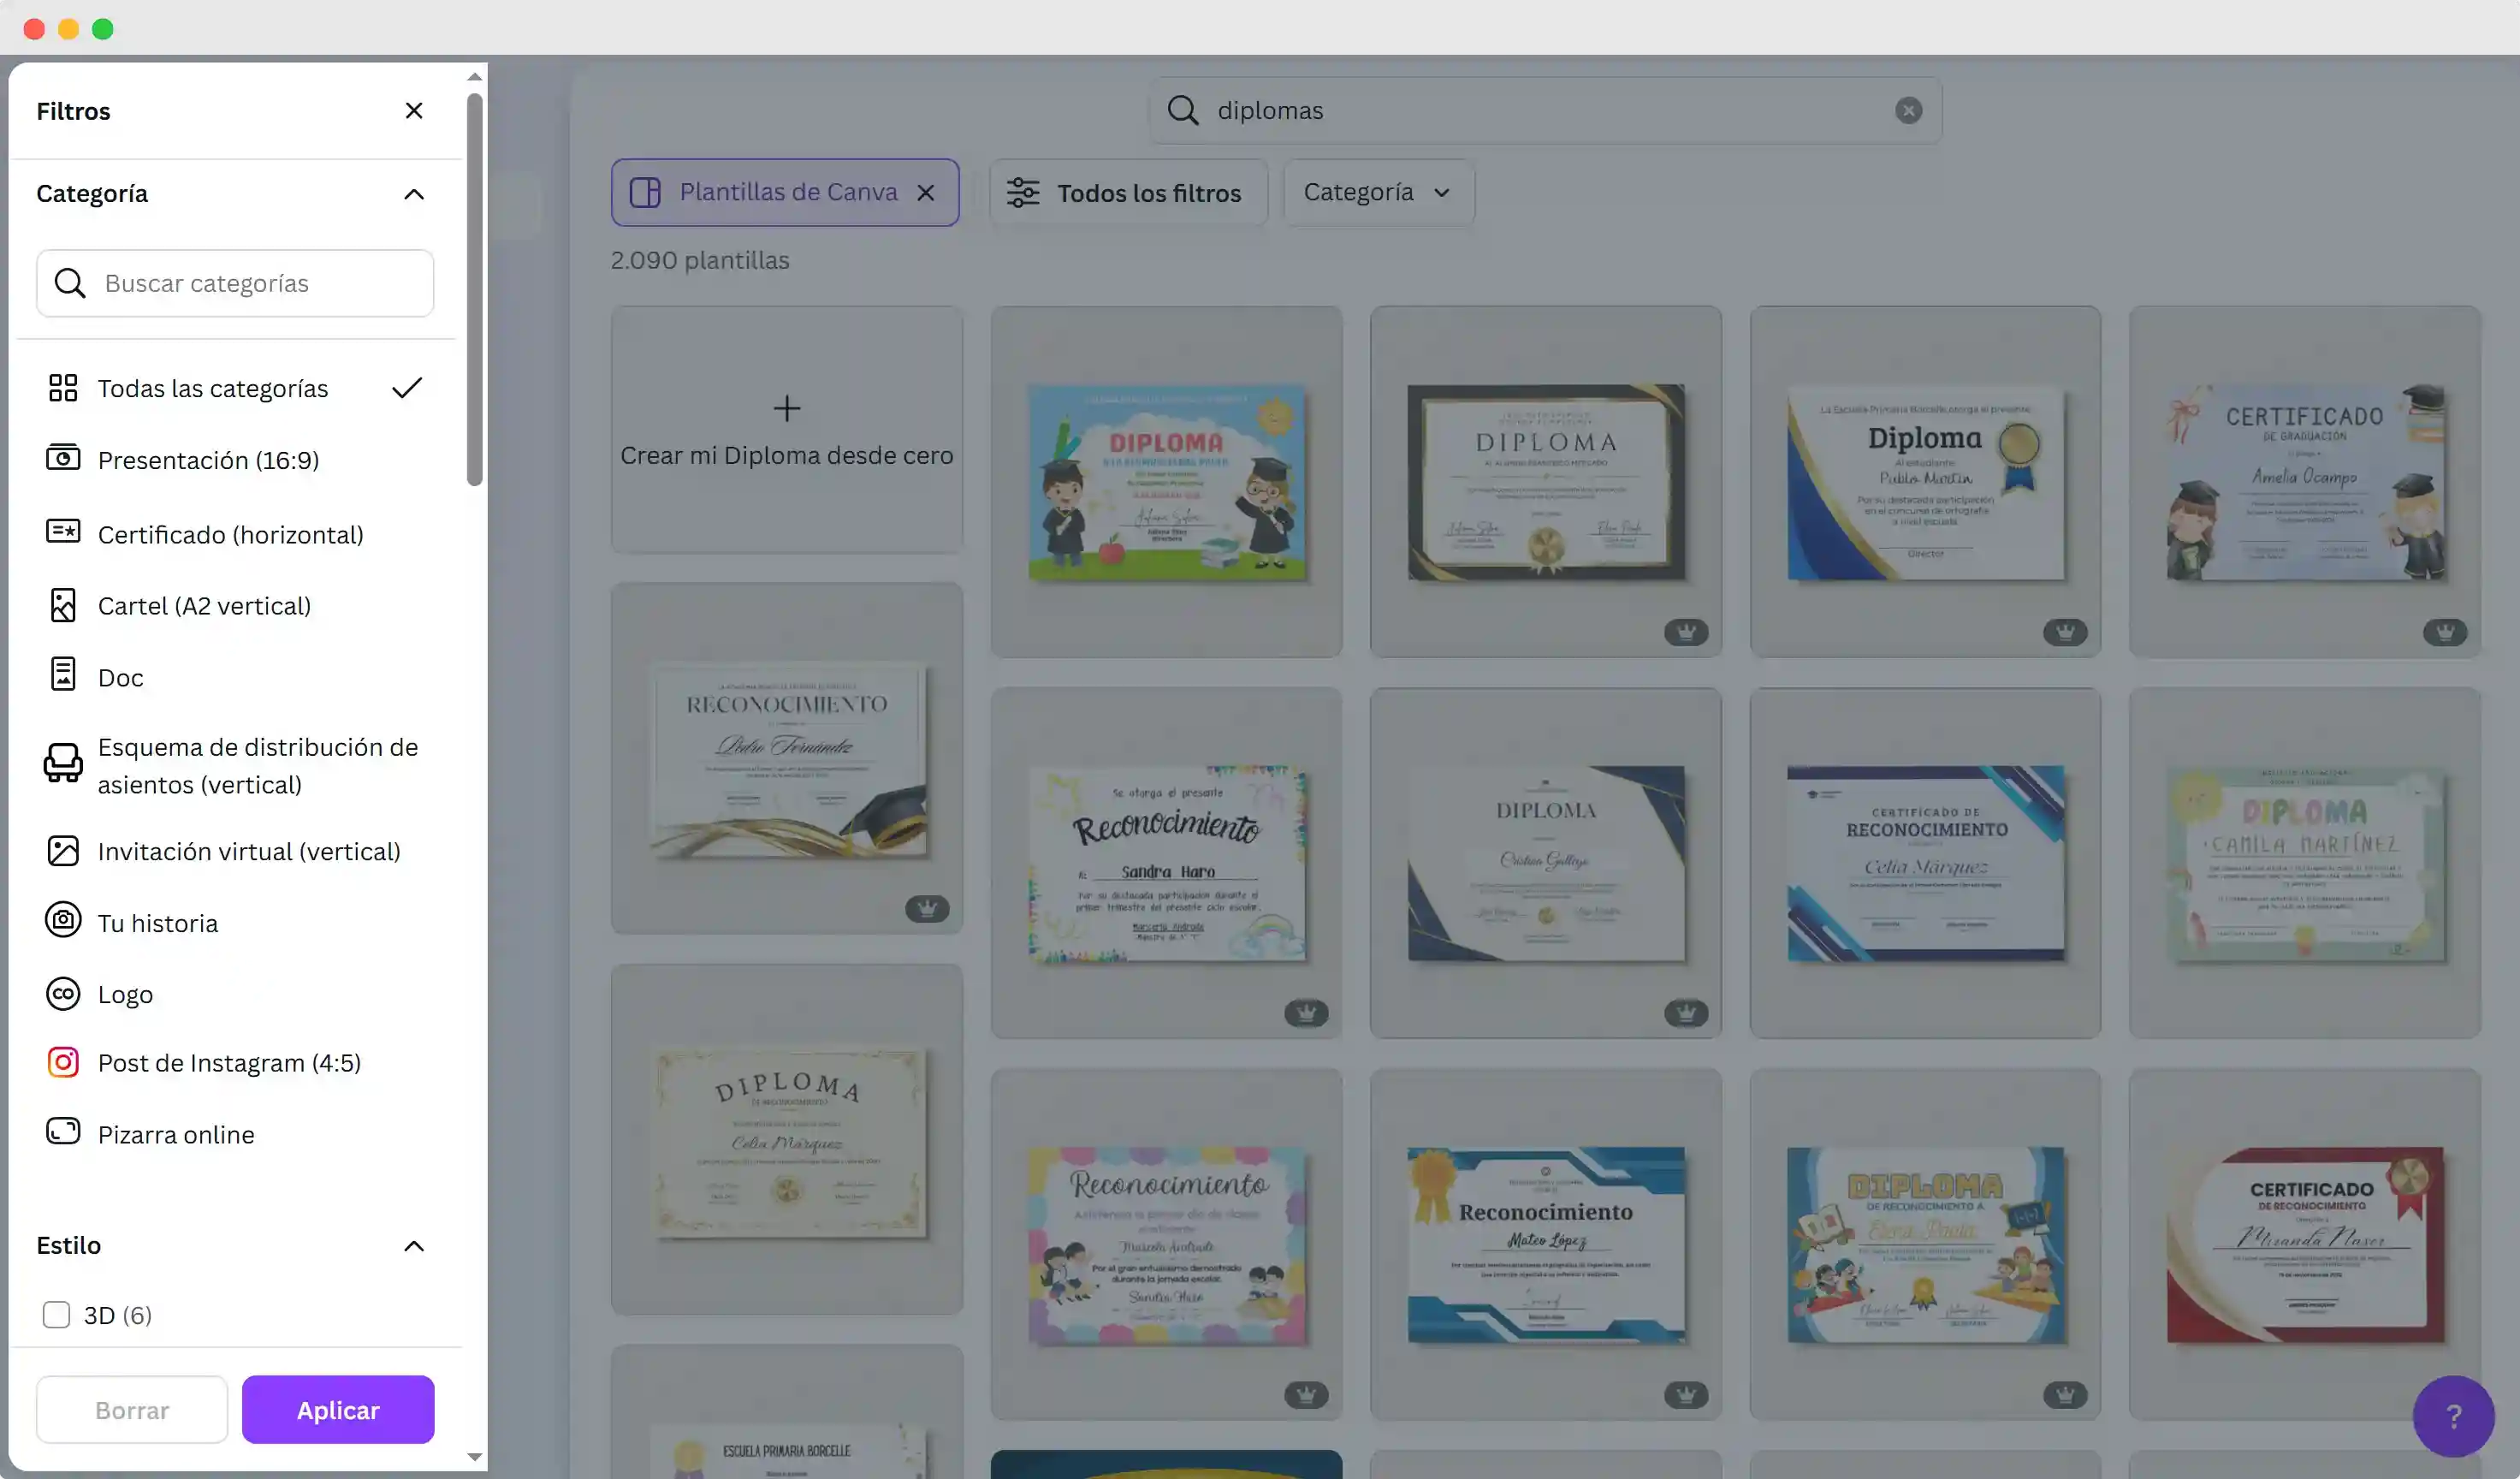The width and height of the screenshot is (2520, 1479).
Task: Open the colorful kids DIPLOMA template thumbnail
Action: pos(1166,482)
